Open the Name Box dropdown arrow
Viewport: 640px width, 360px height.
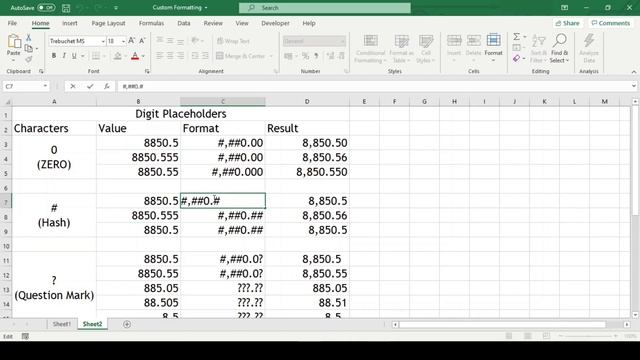pyautogui.click(x=45, y=86)
